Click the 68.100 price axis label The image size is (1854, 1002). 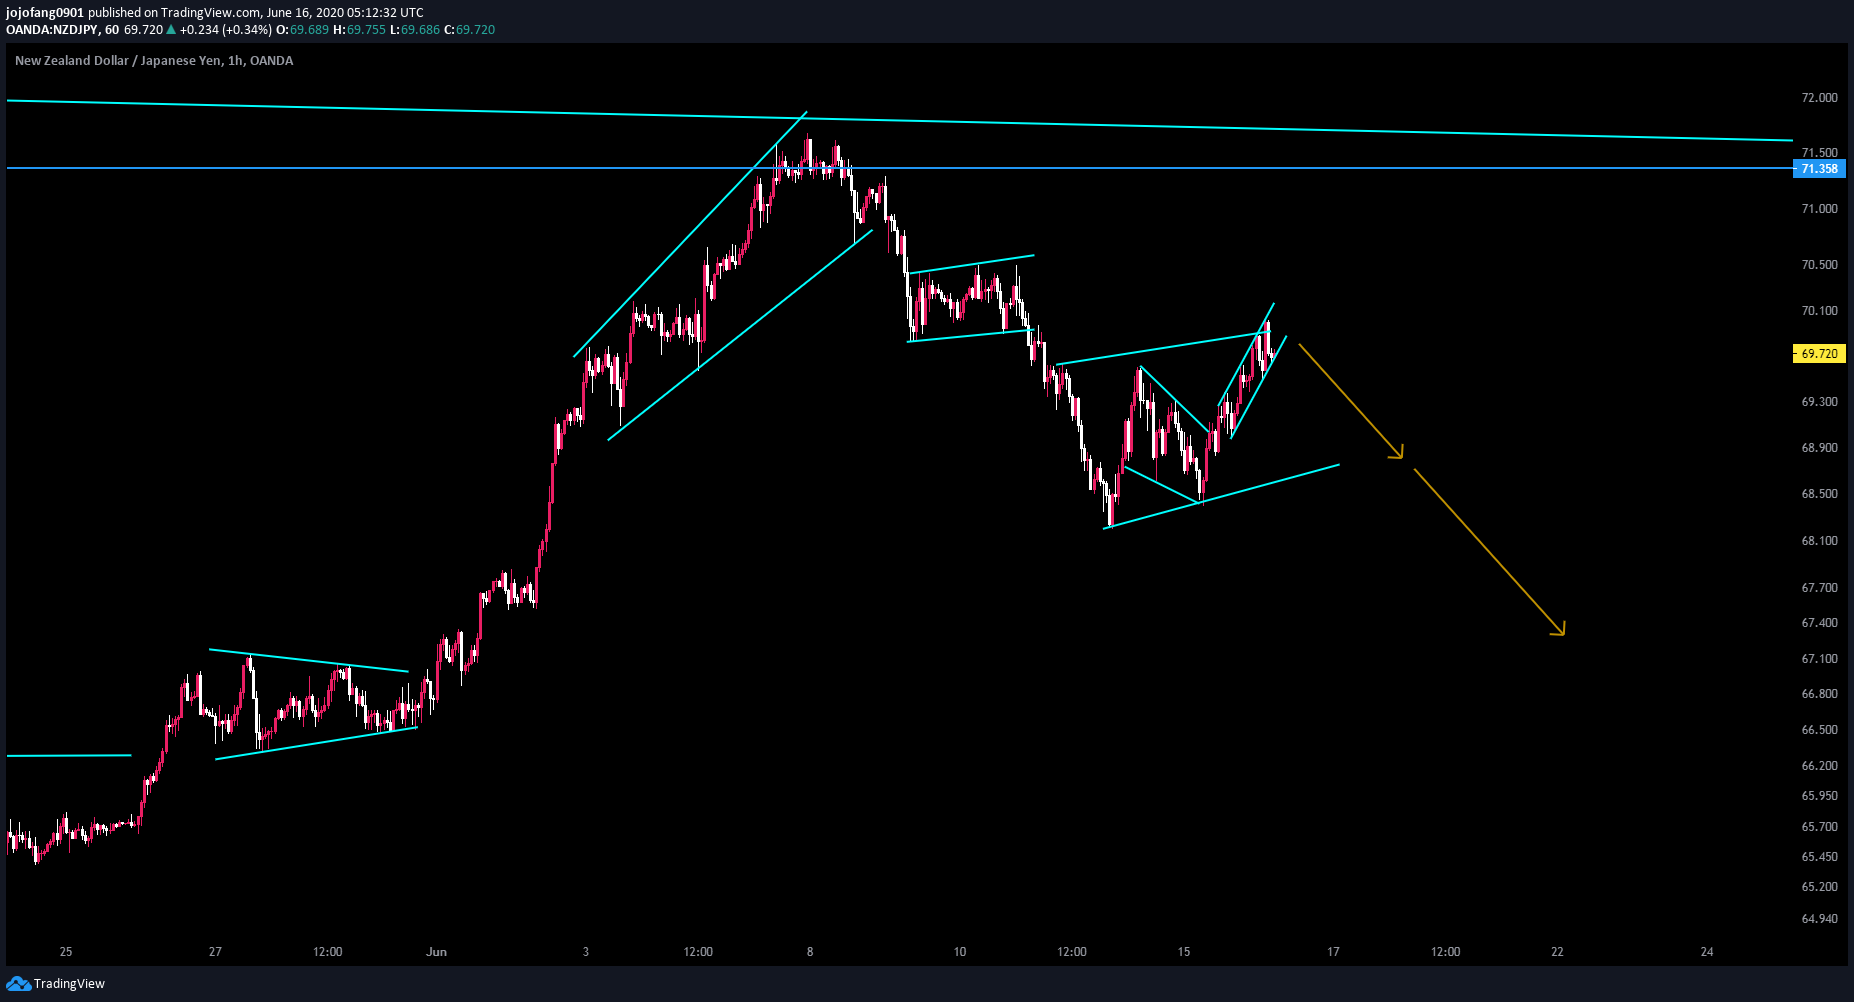coord(1819,541)
